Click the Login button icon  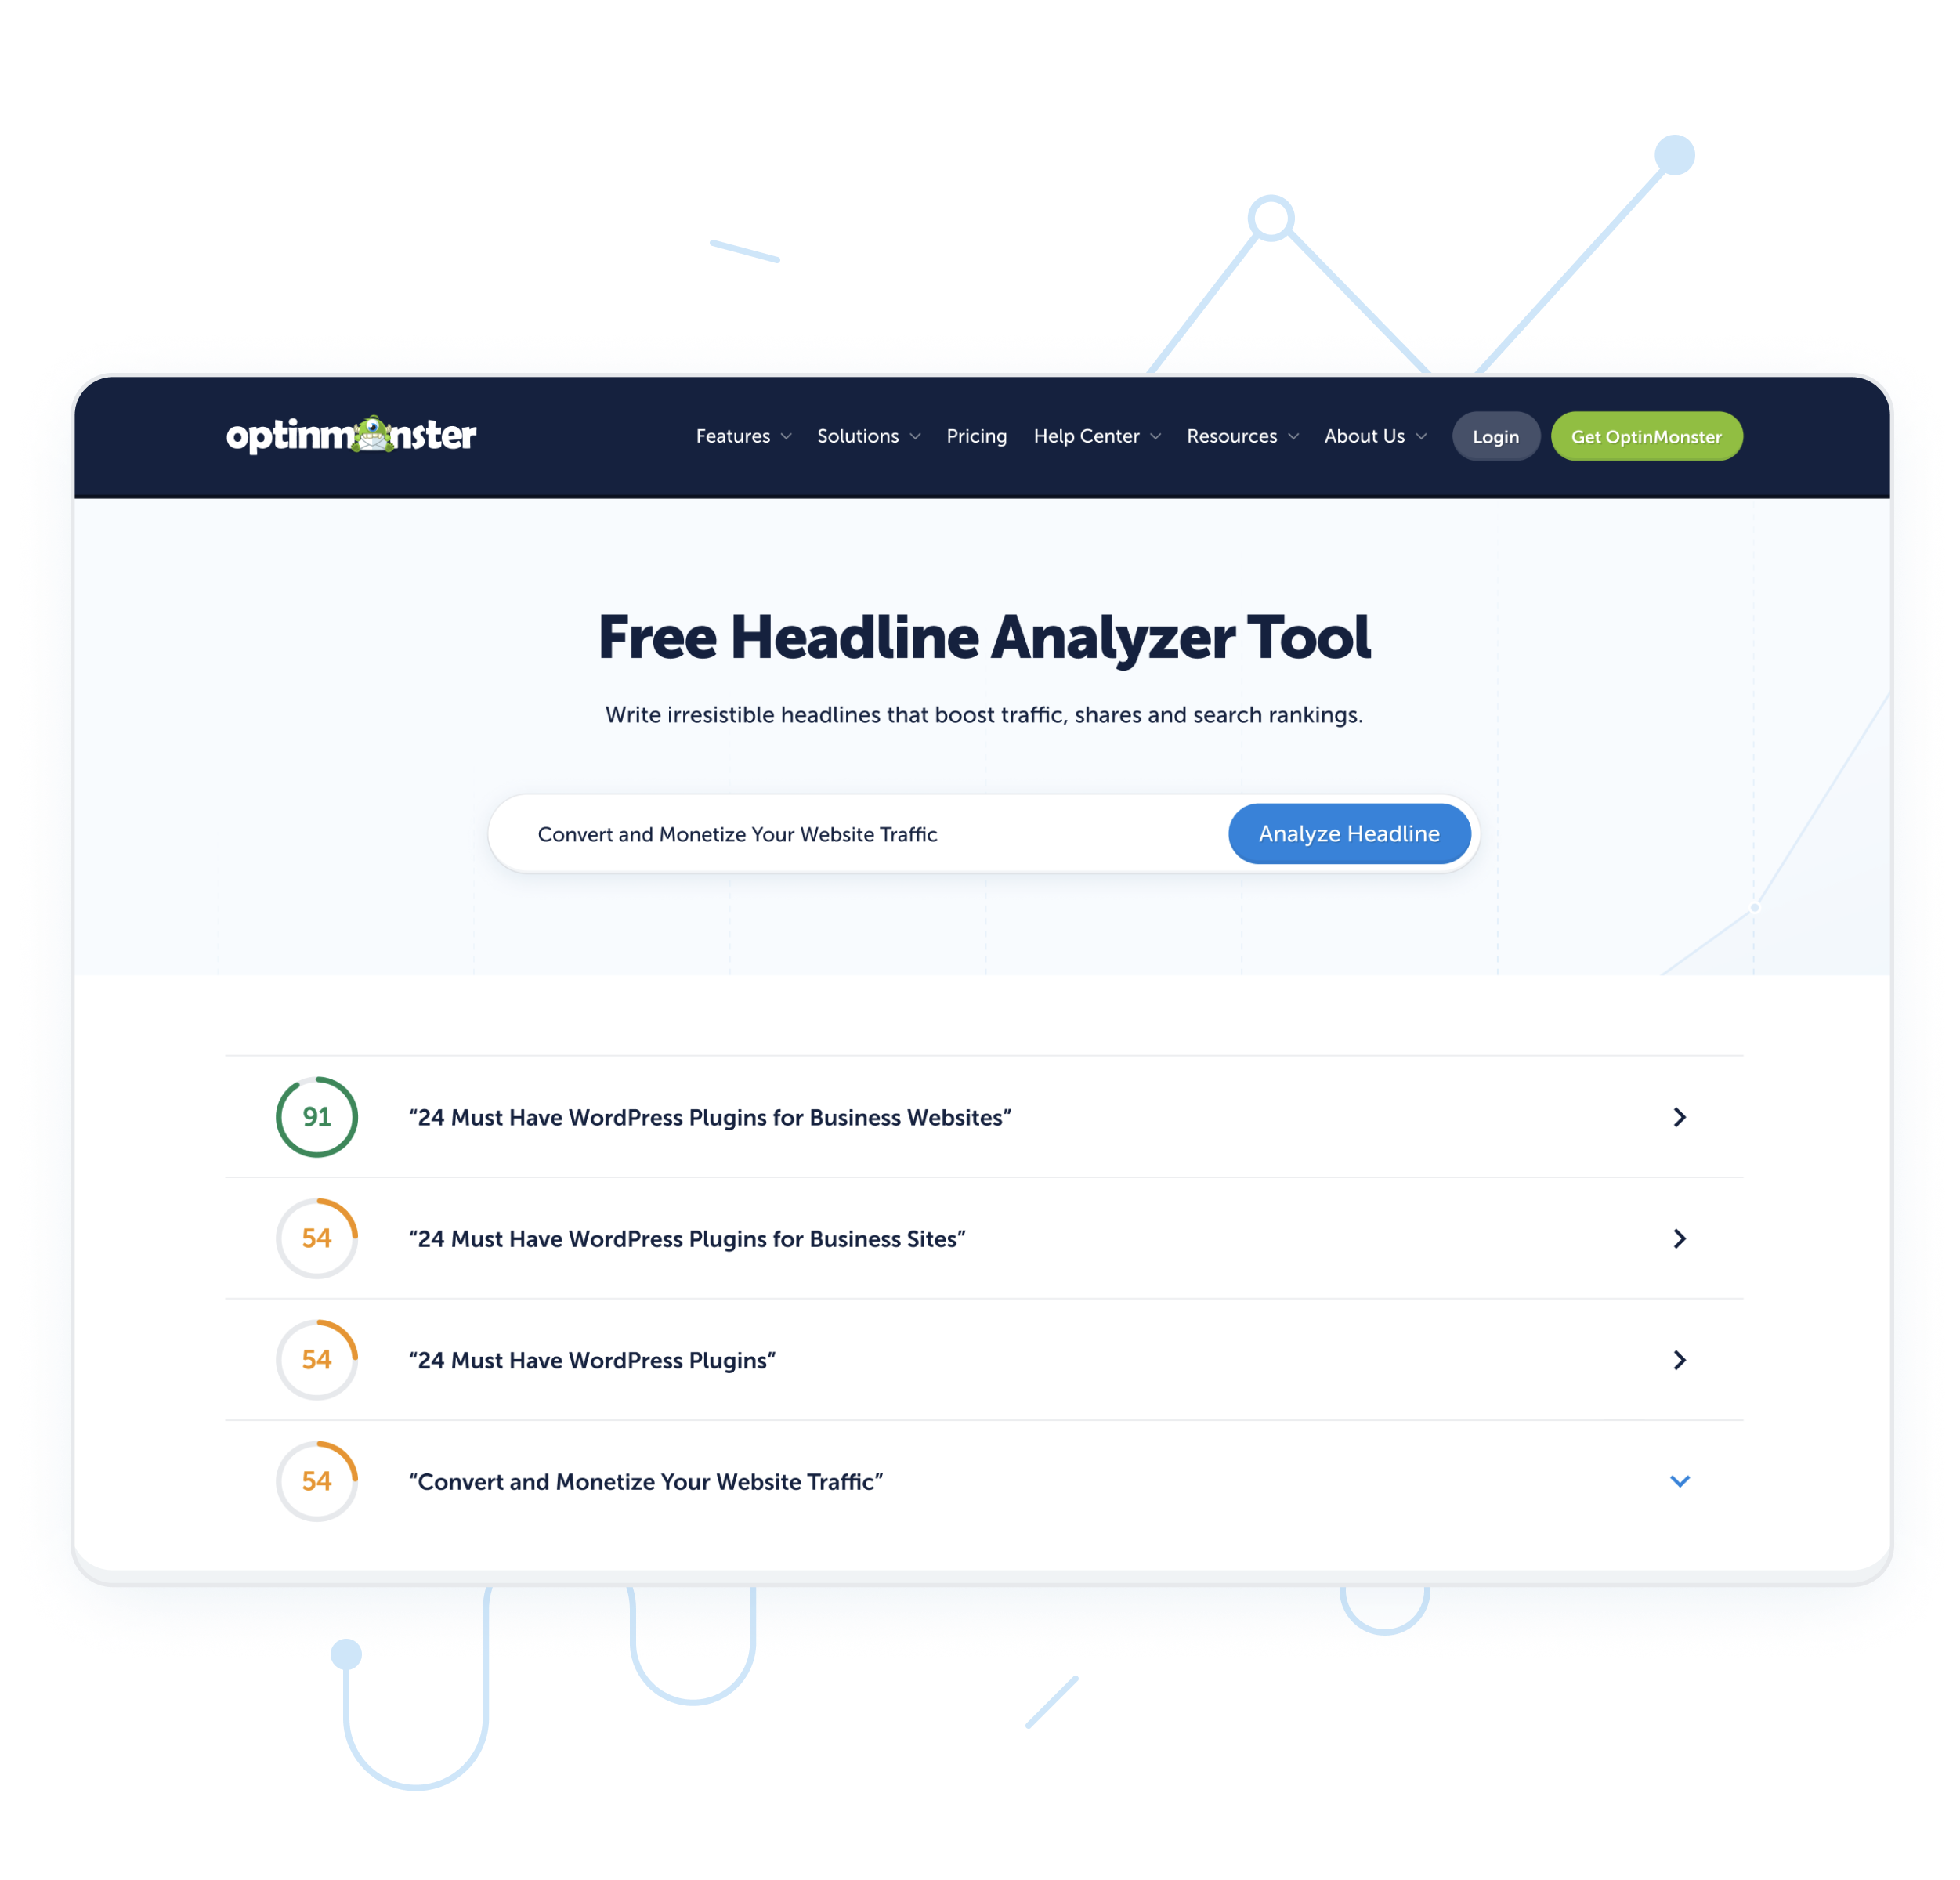click(1496, 436)
